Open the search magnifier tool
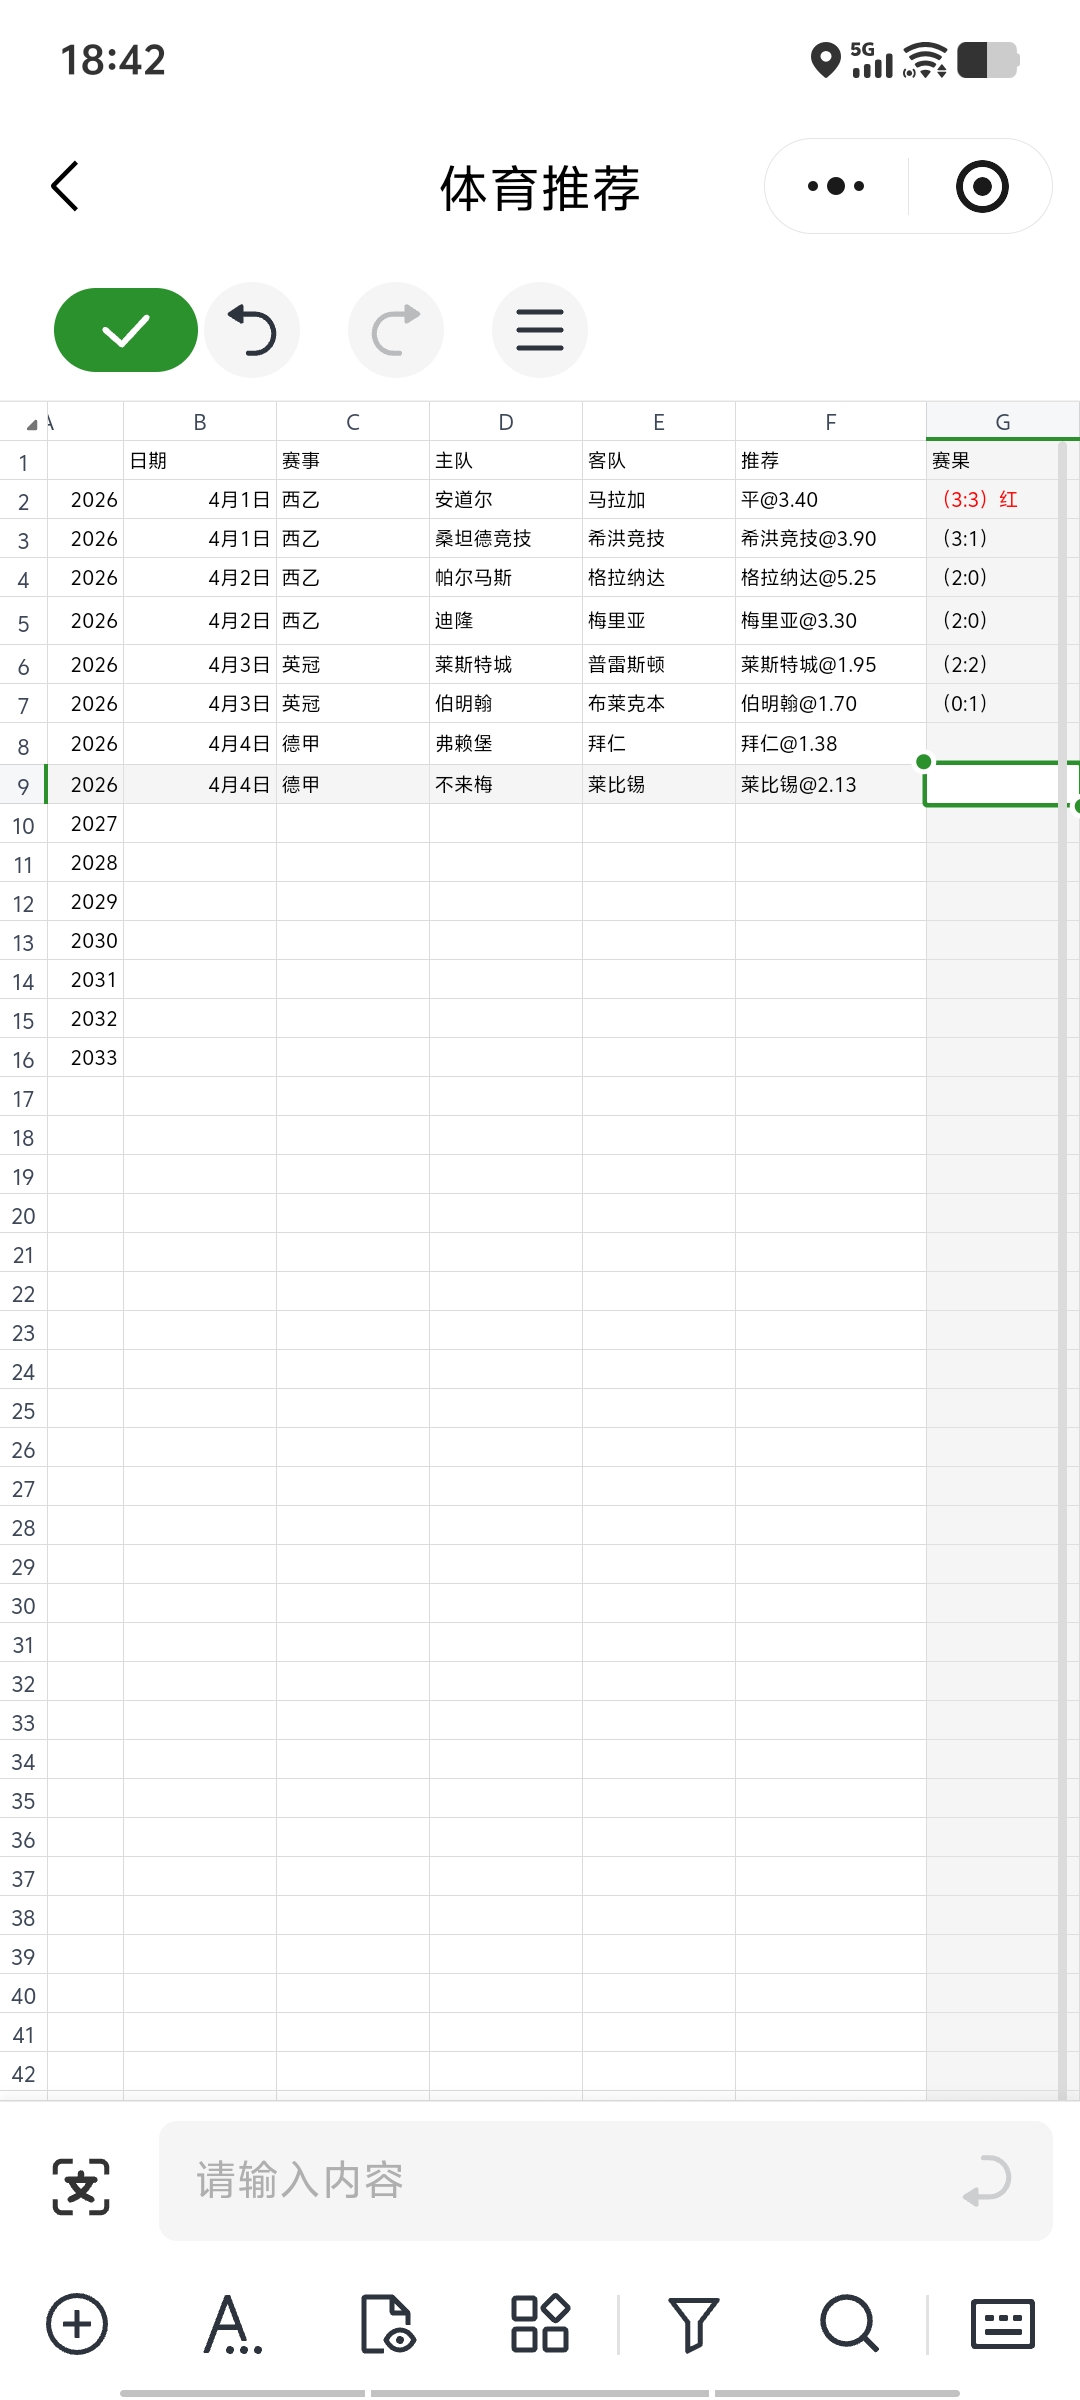1080x2400 pixels. click(849, 2324)
